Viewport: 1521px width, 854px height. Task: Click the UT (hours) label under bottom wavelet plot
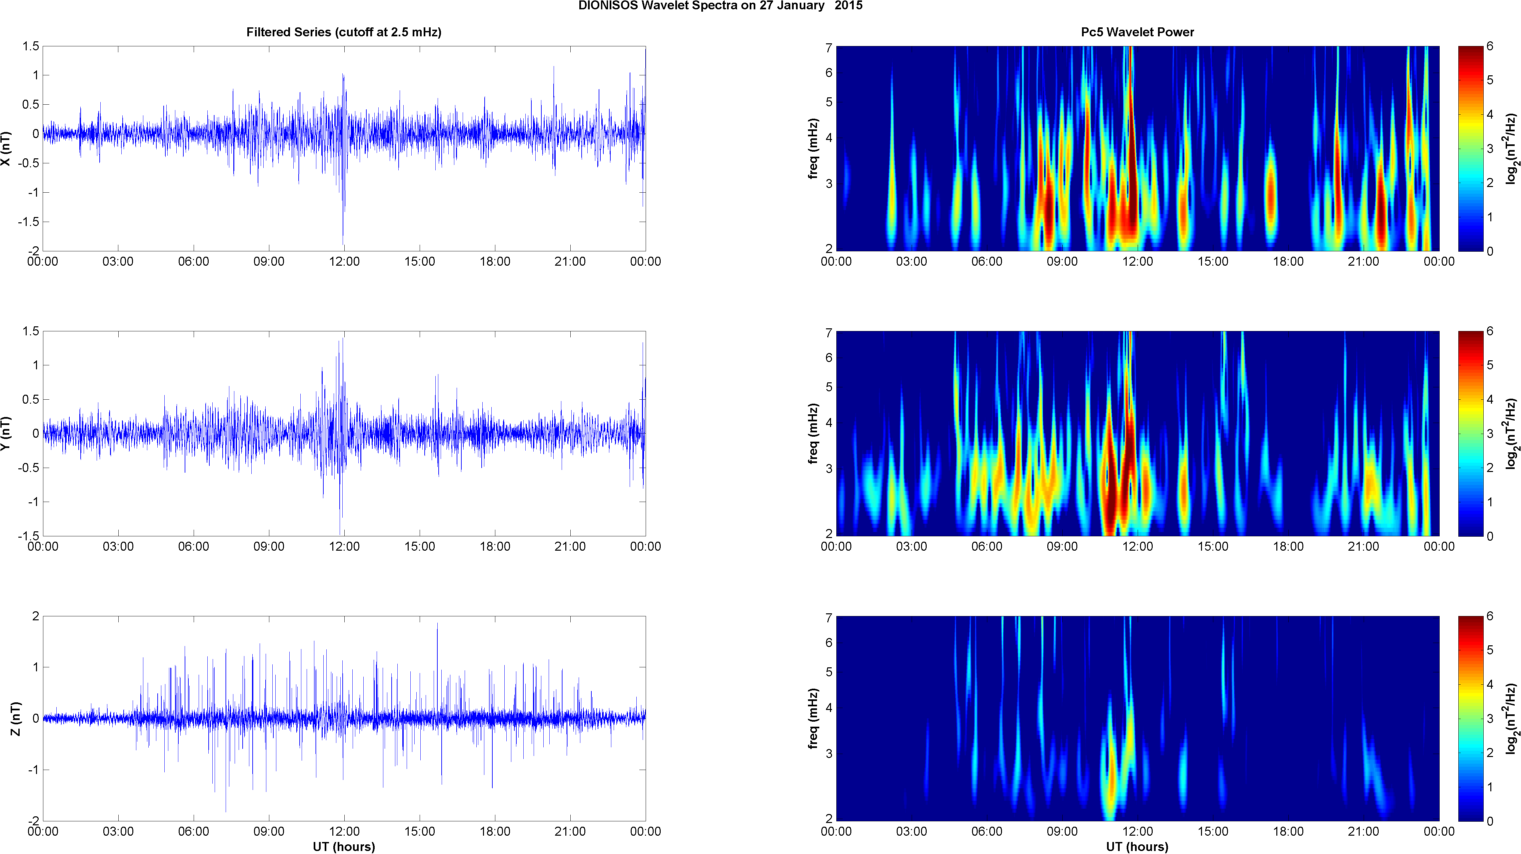point(1137,847)
